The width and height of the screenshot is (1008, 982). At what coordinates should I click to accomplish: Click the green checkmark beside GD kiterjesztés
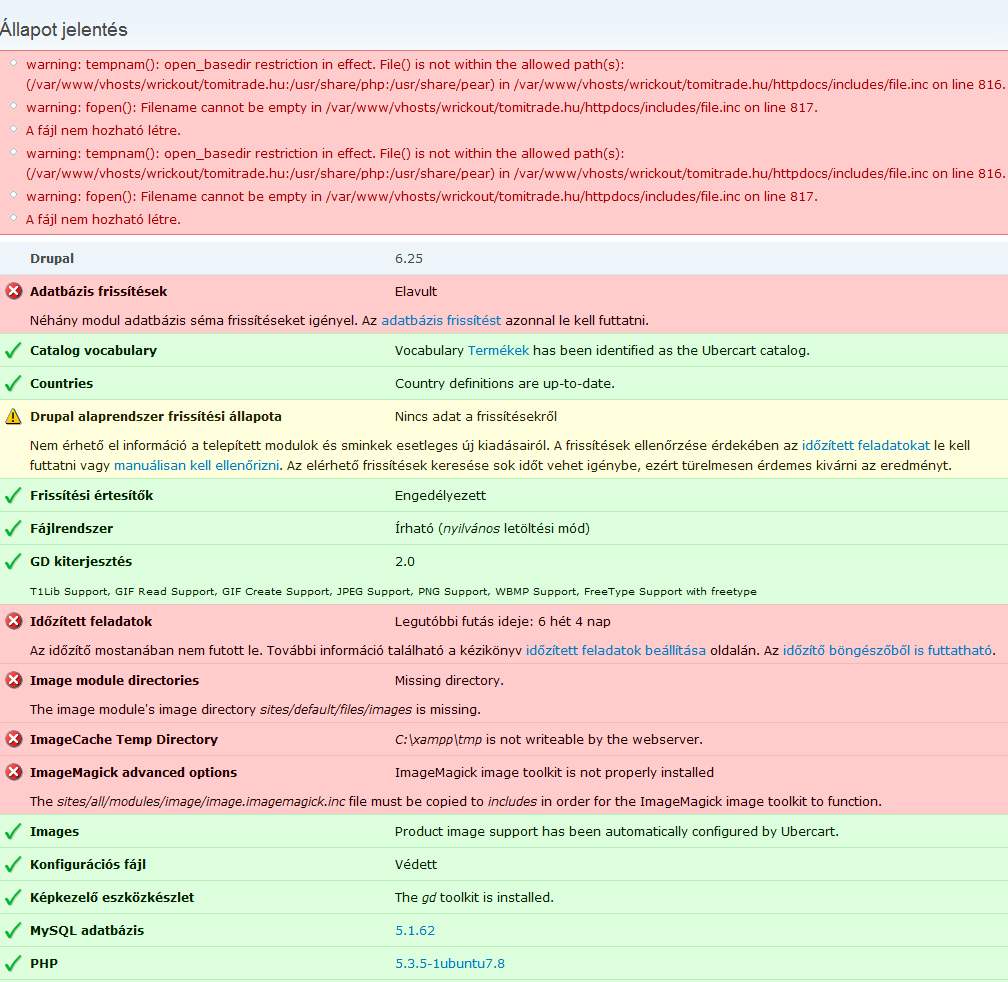click(13, 562)
